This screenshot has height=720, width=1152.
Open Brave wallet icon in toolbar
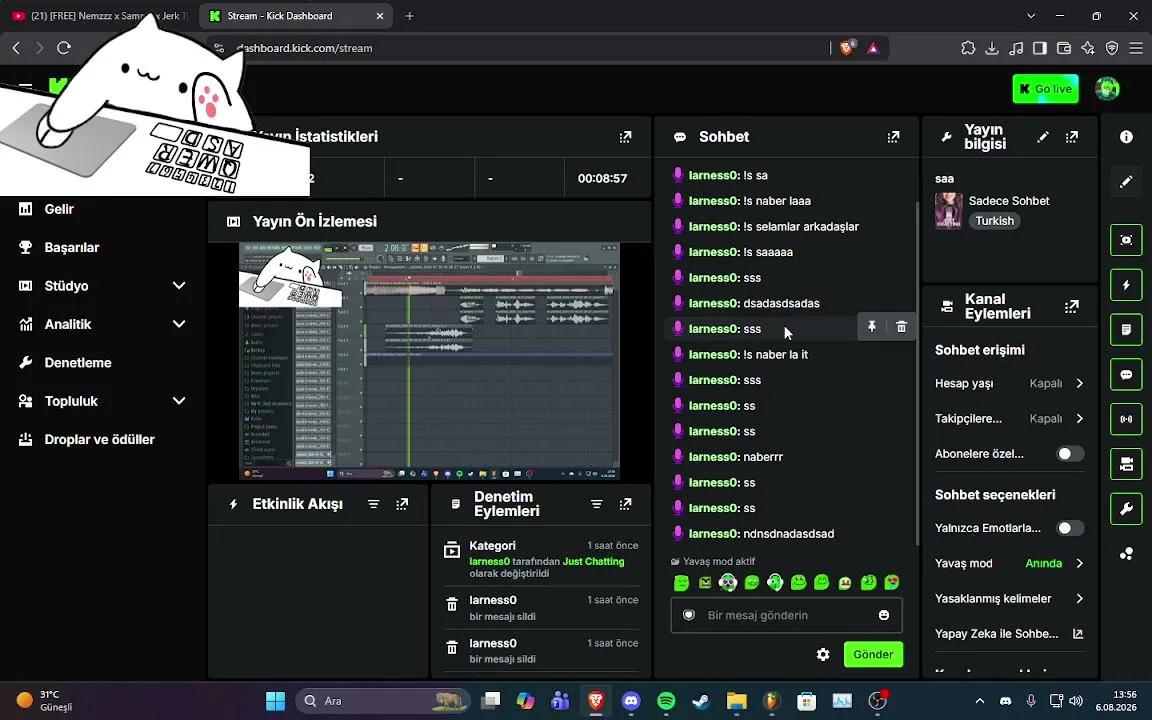[1064, 48]
